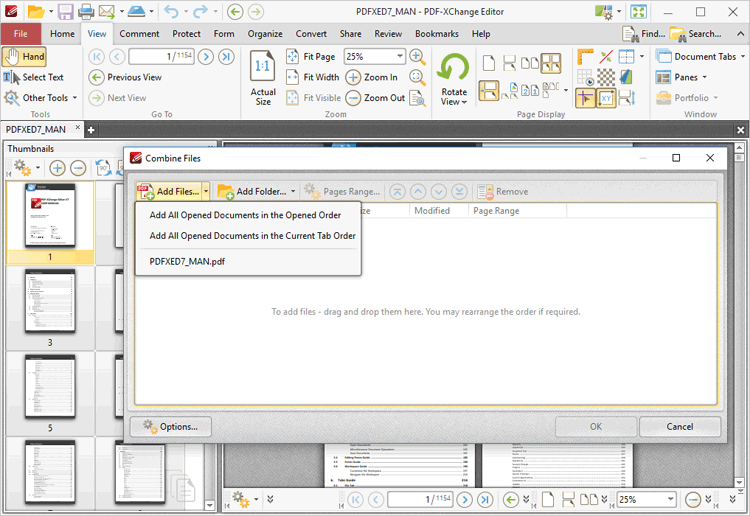Select page 1 thumbnail
Image resolution: width=750 pixels, height=516 pixels.
tap(50, 223)
